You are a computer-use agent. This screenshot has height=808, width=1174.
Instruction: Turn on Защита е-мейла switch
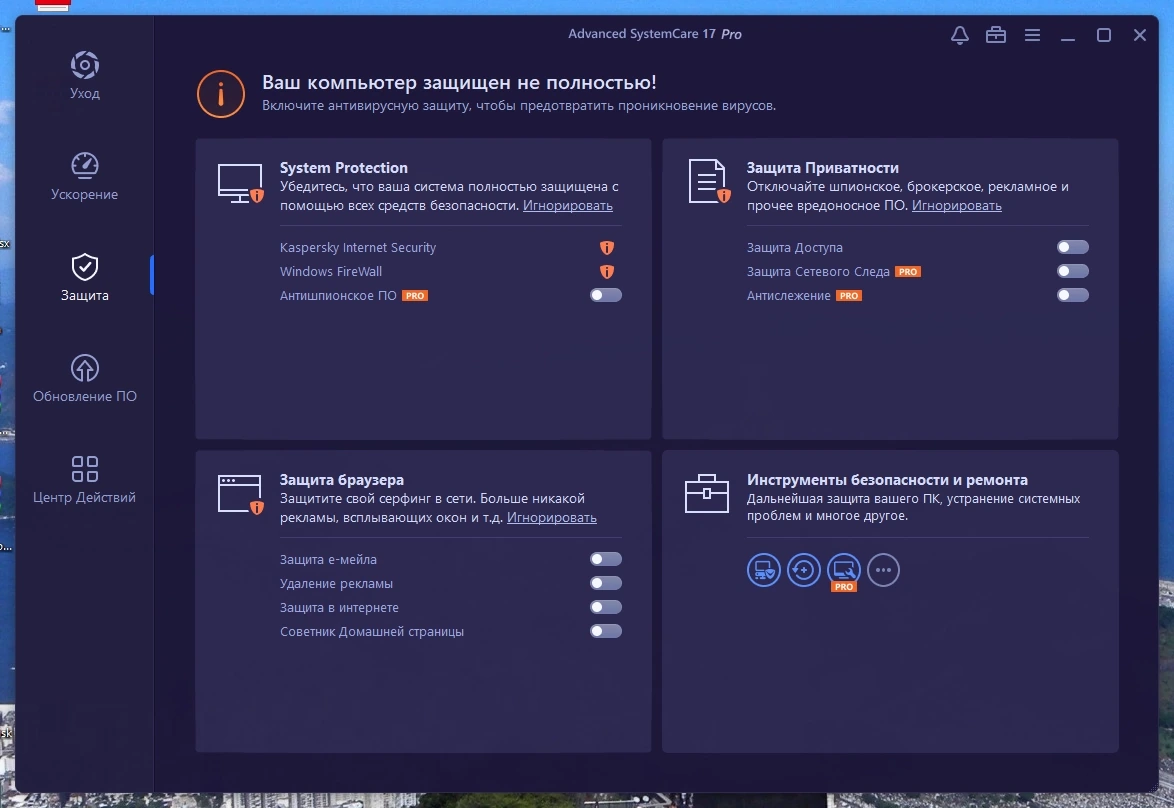(x=606, y=559)
